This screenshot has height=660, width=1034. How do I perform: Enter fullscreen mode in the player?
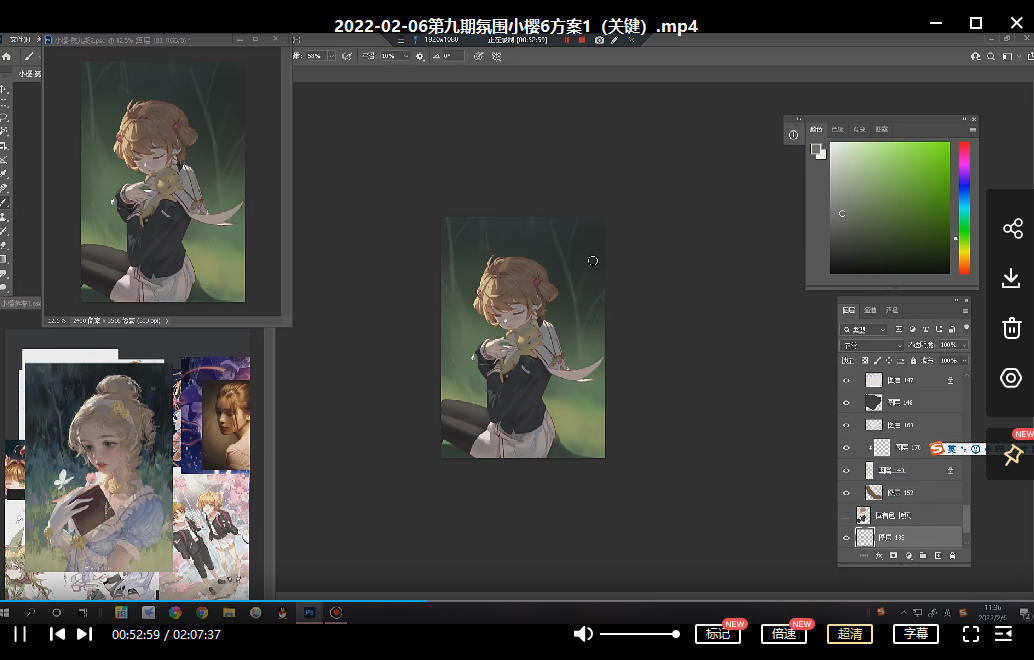(x=970, y=634)
